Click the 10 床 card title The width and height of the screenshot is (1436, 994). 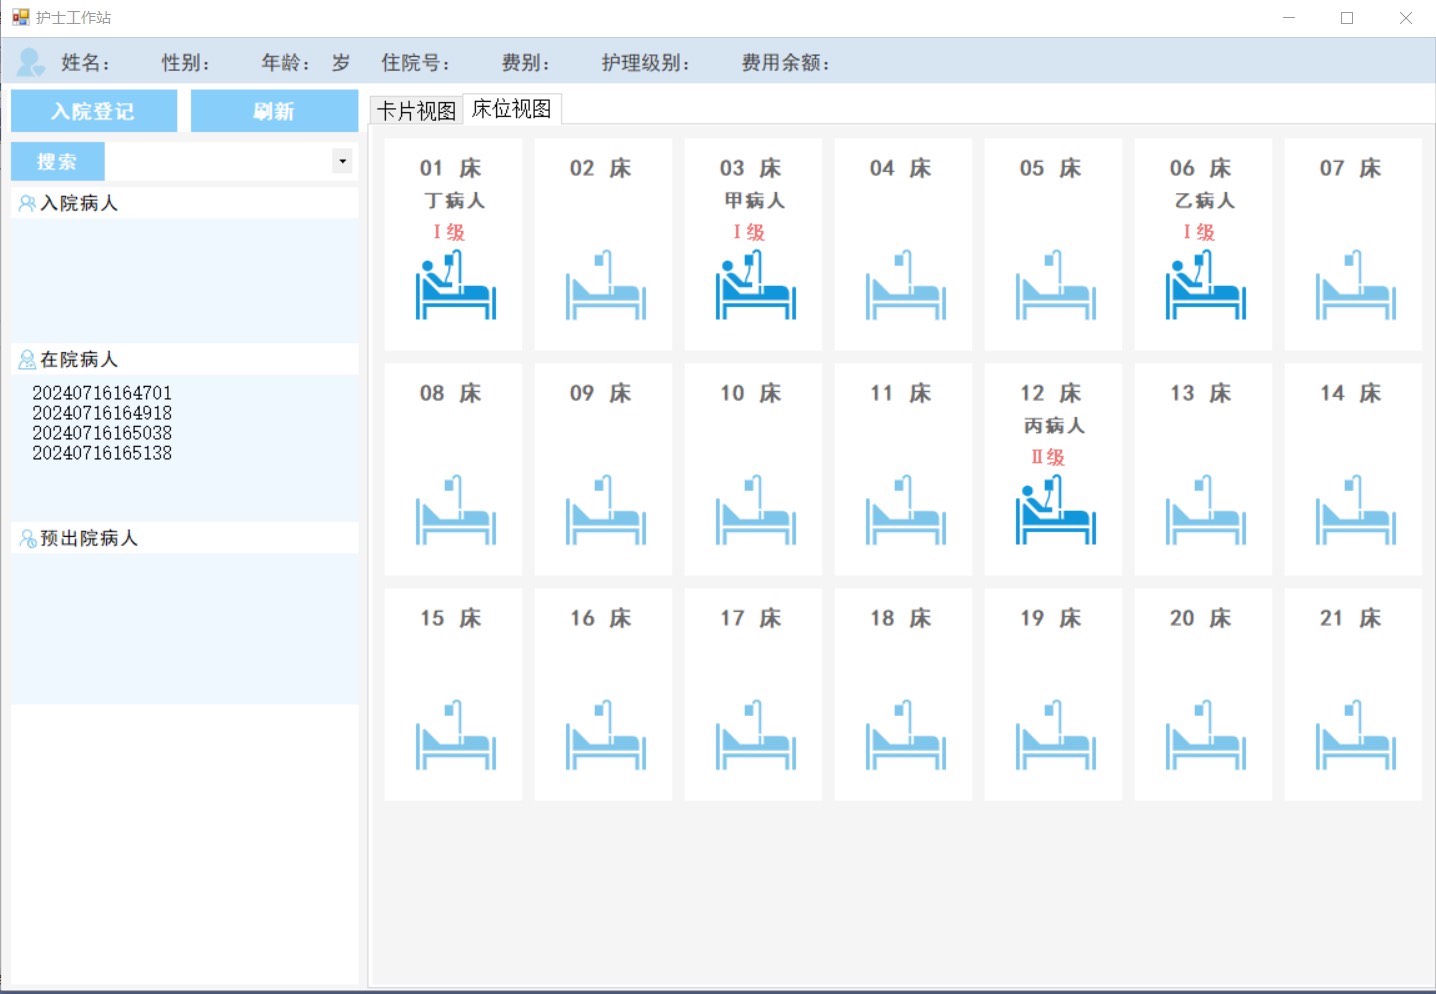point(751,393)
